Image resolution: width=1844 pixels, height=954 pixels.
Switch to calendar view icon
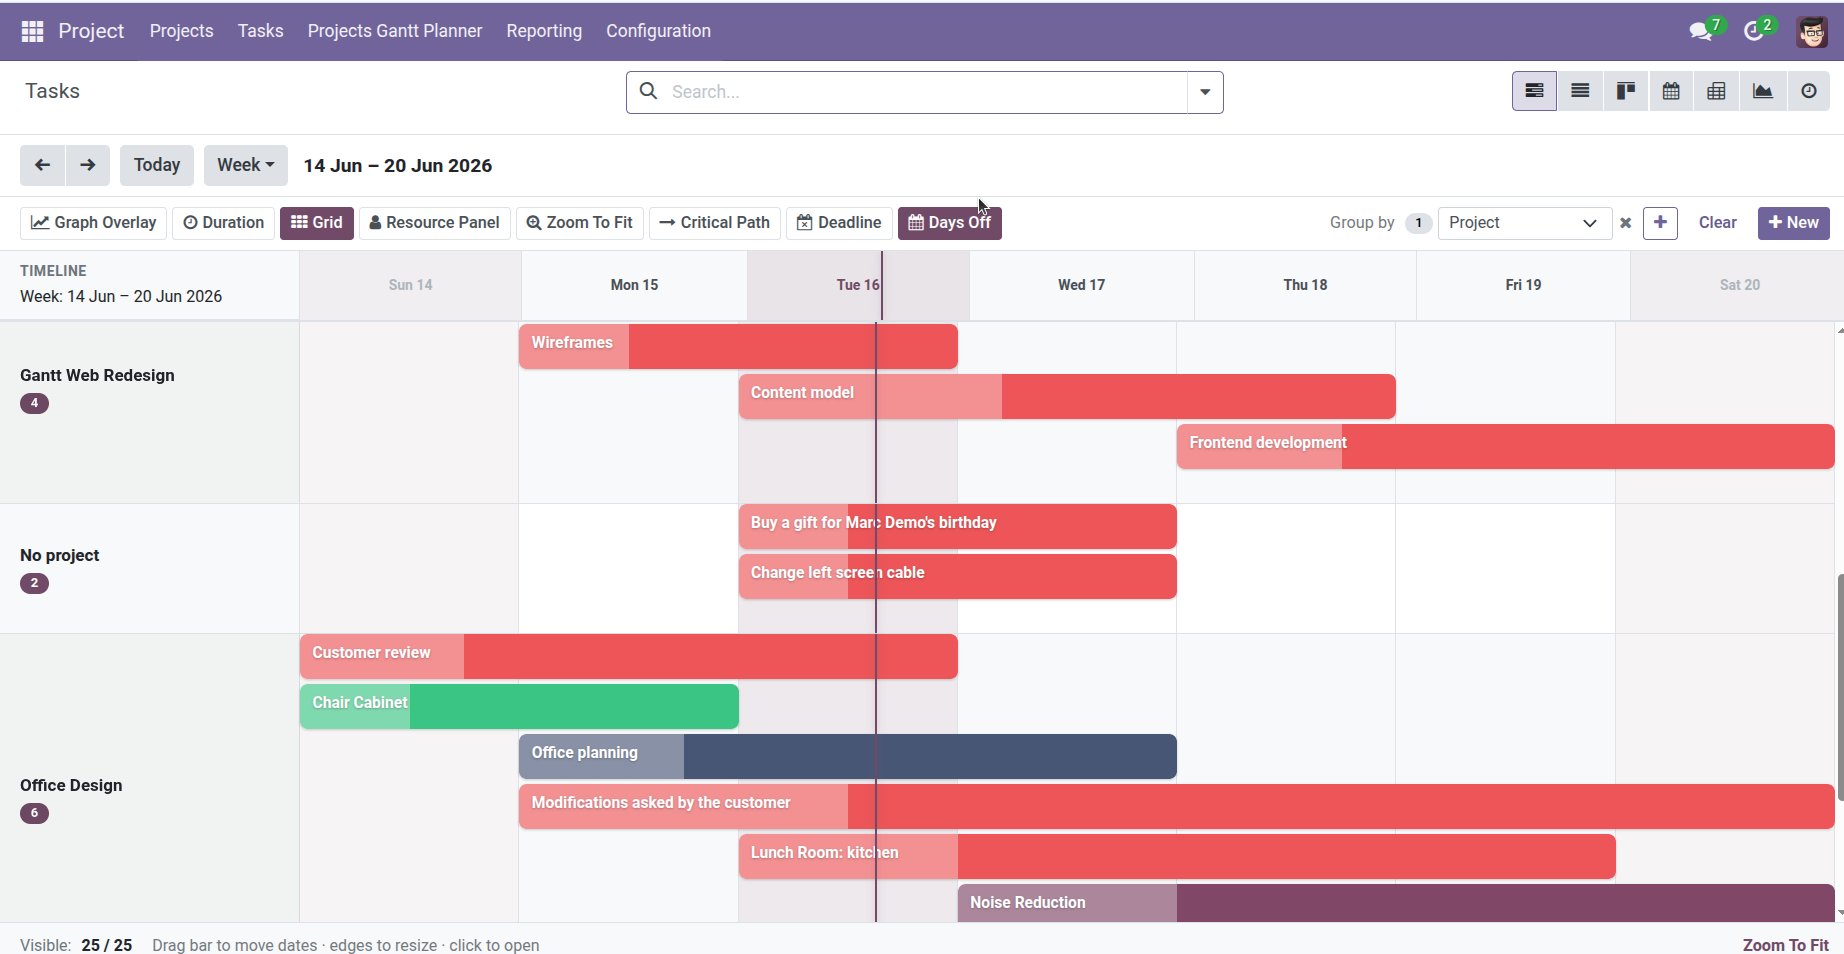click(x=1671, y=91)
